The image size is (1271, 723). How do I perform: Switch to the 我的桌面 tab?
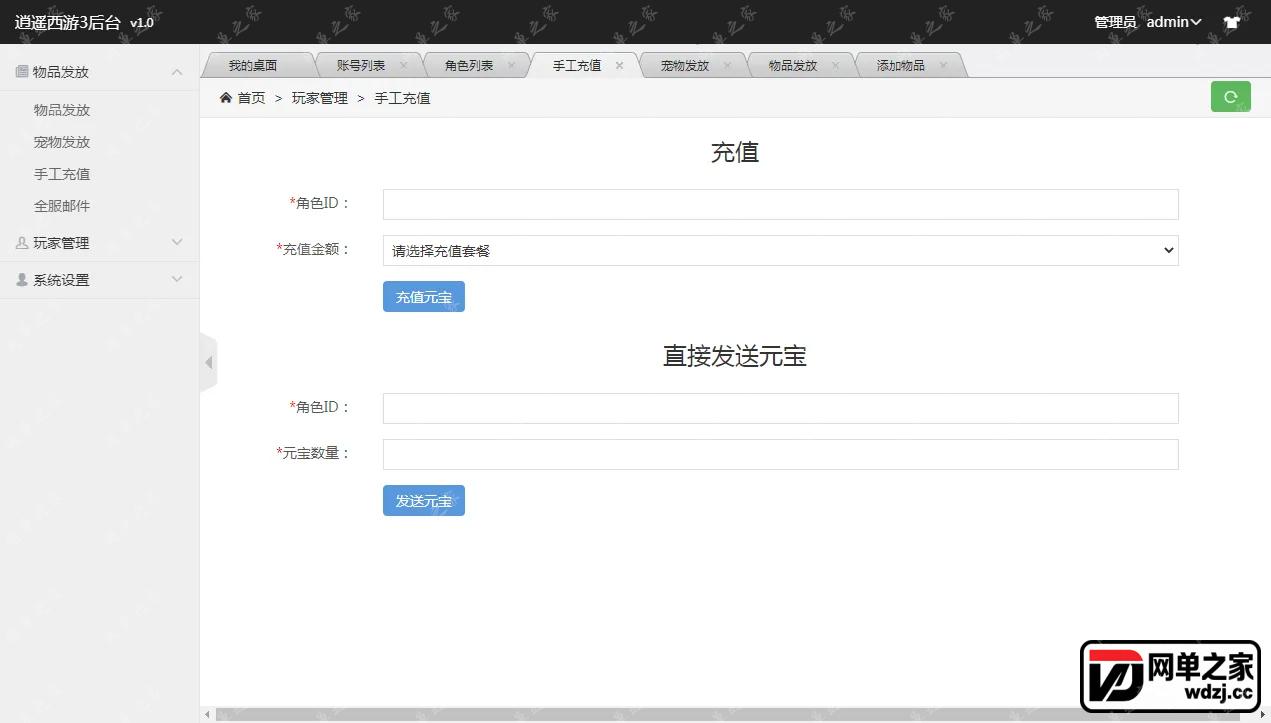tap(252, 65)
